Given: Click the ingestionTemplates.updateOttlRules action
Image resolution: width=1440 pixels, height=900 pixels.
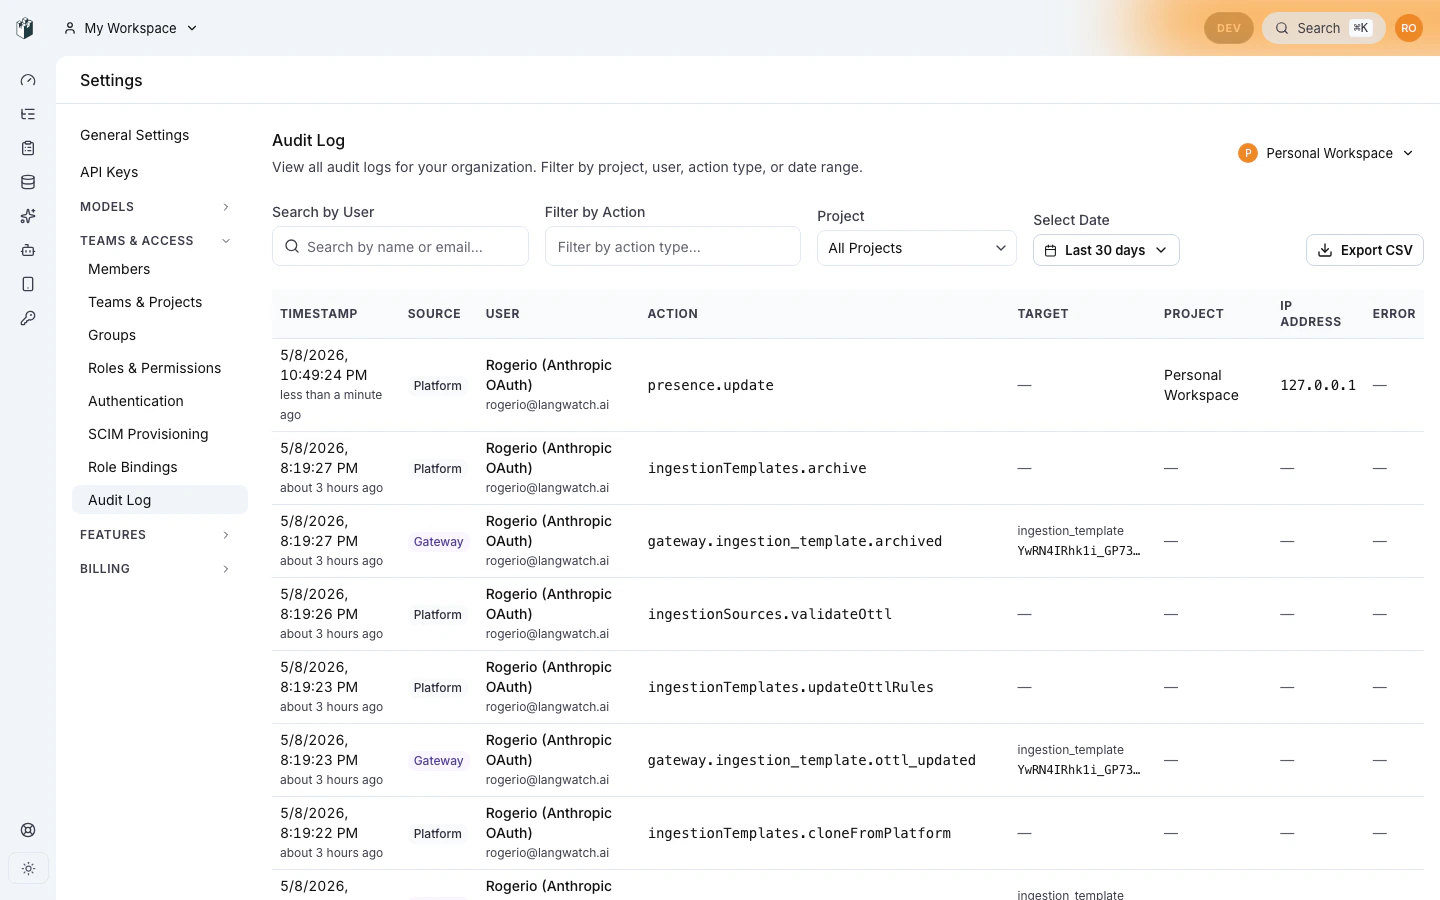Looking at the screenshot, I should point(791,687).
